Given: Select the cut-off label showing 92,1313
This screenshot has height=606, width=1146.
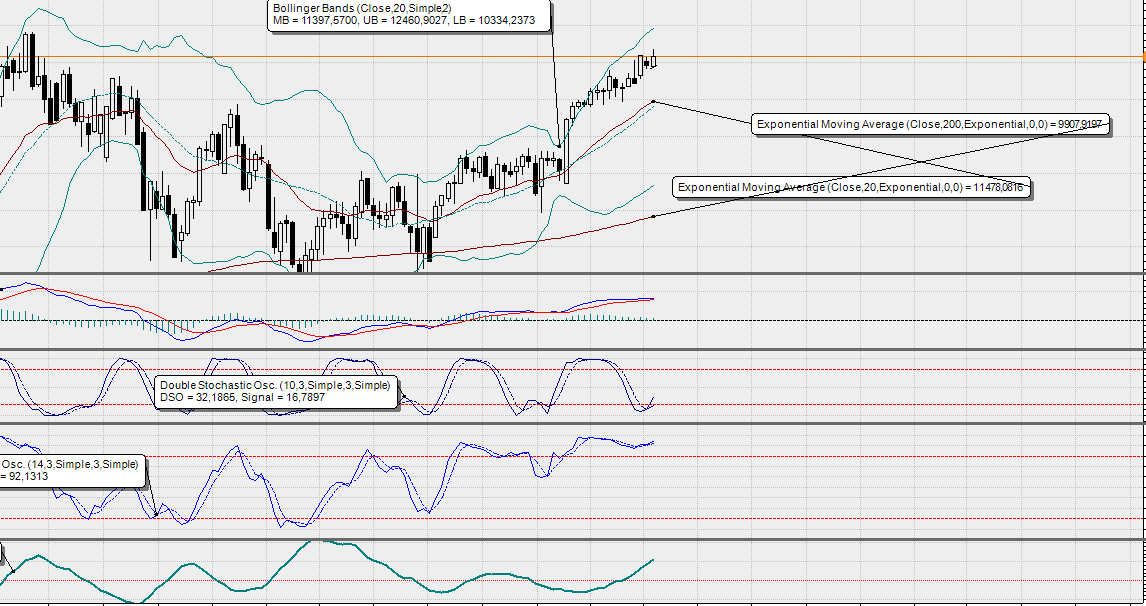Looking at the screenshot, I should point(72,470).
